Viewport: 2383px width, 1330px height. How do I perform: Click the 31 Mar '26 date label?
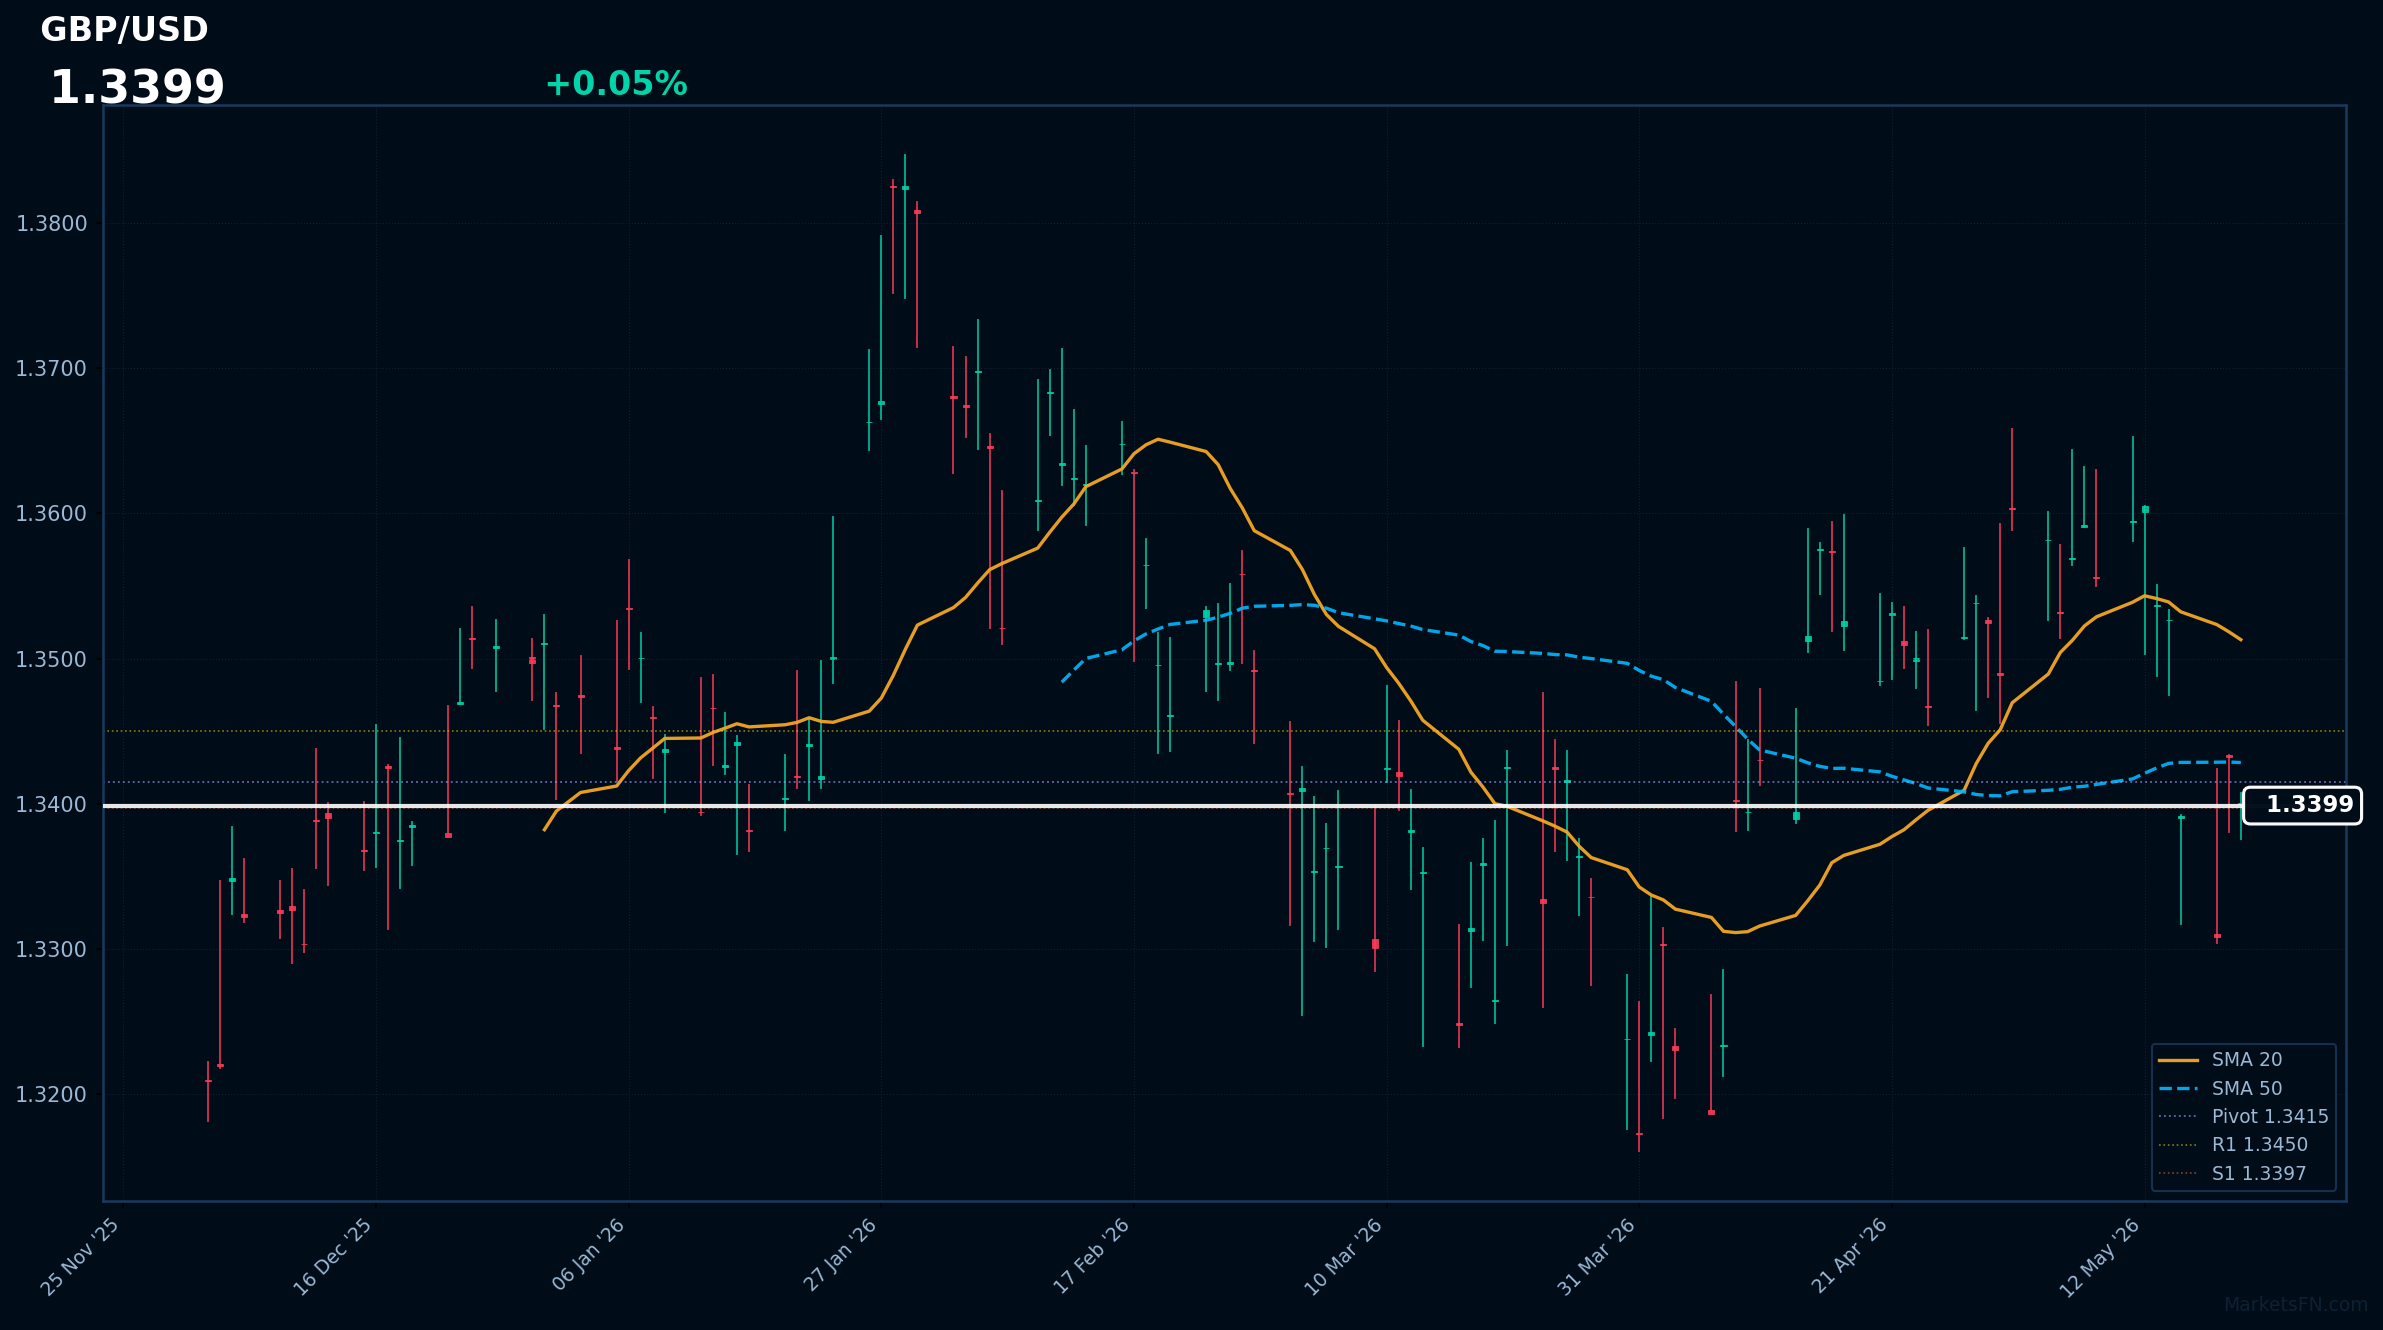(1596, 1257)
